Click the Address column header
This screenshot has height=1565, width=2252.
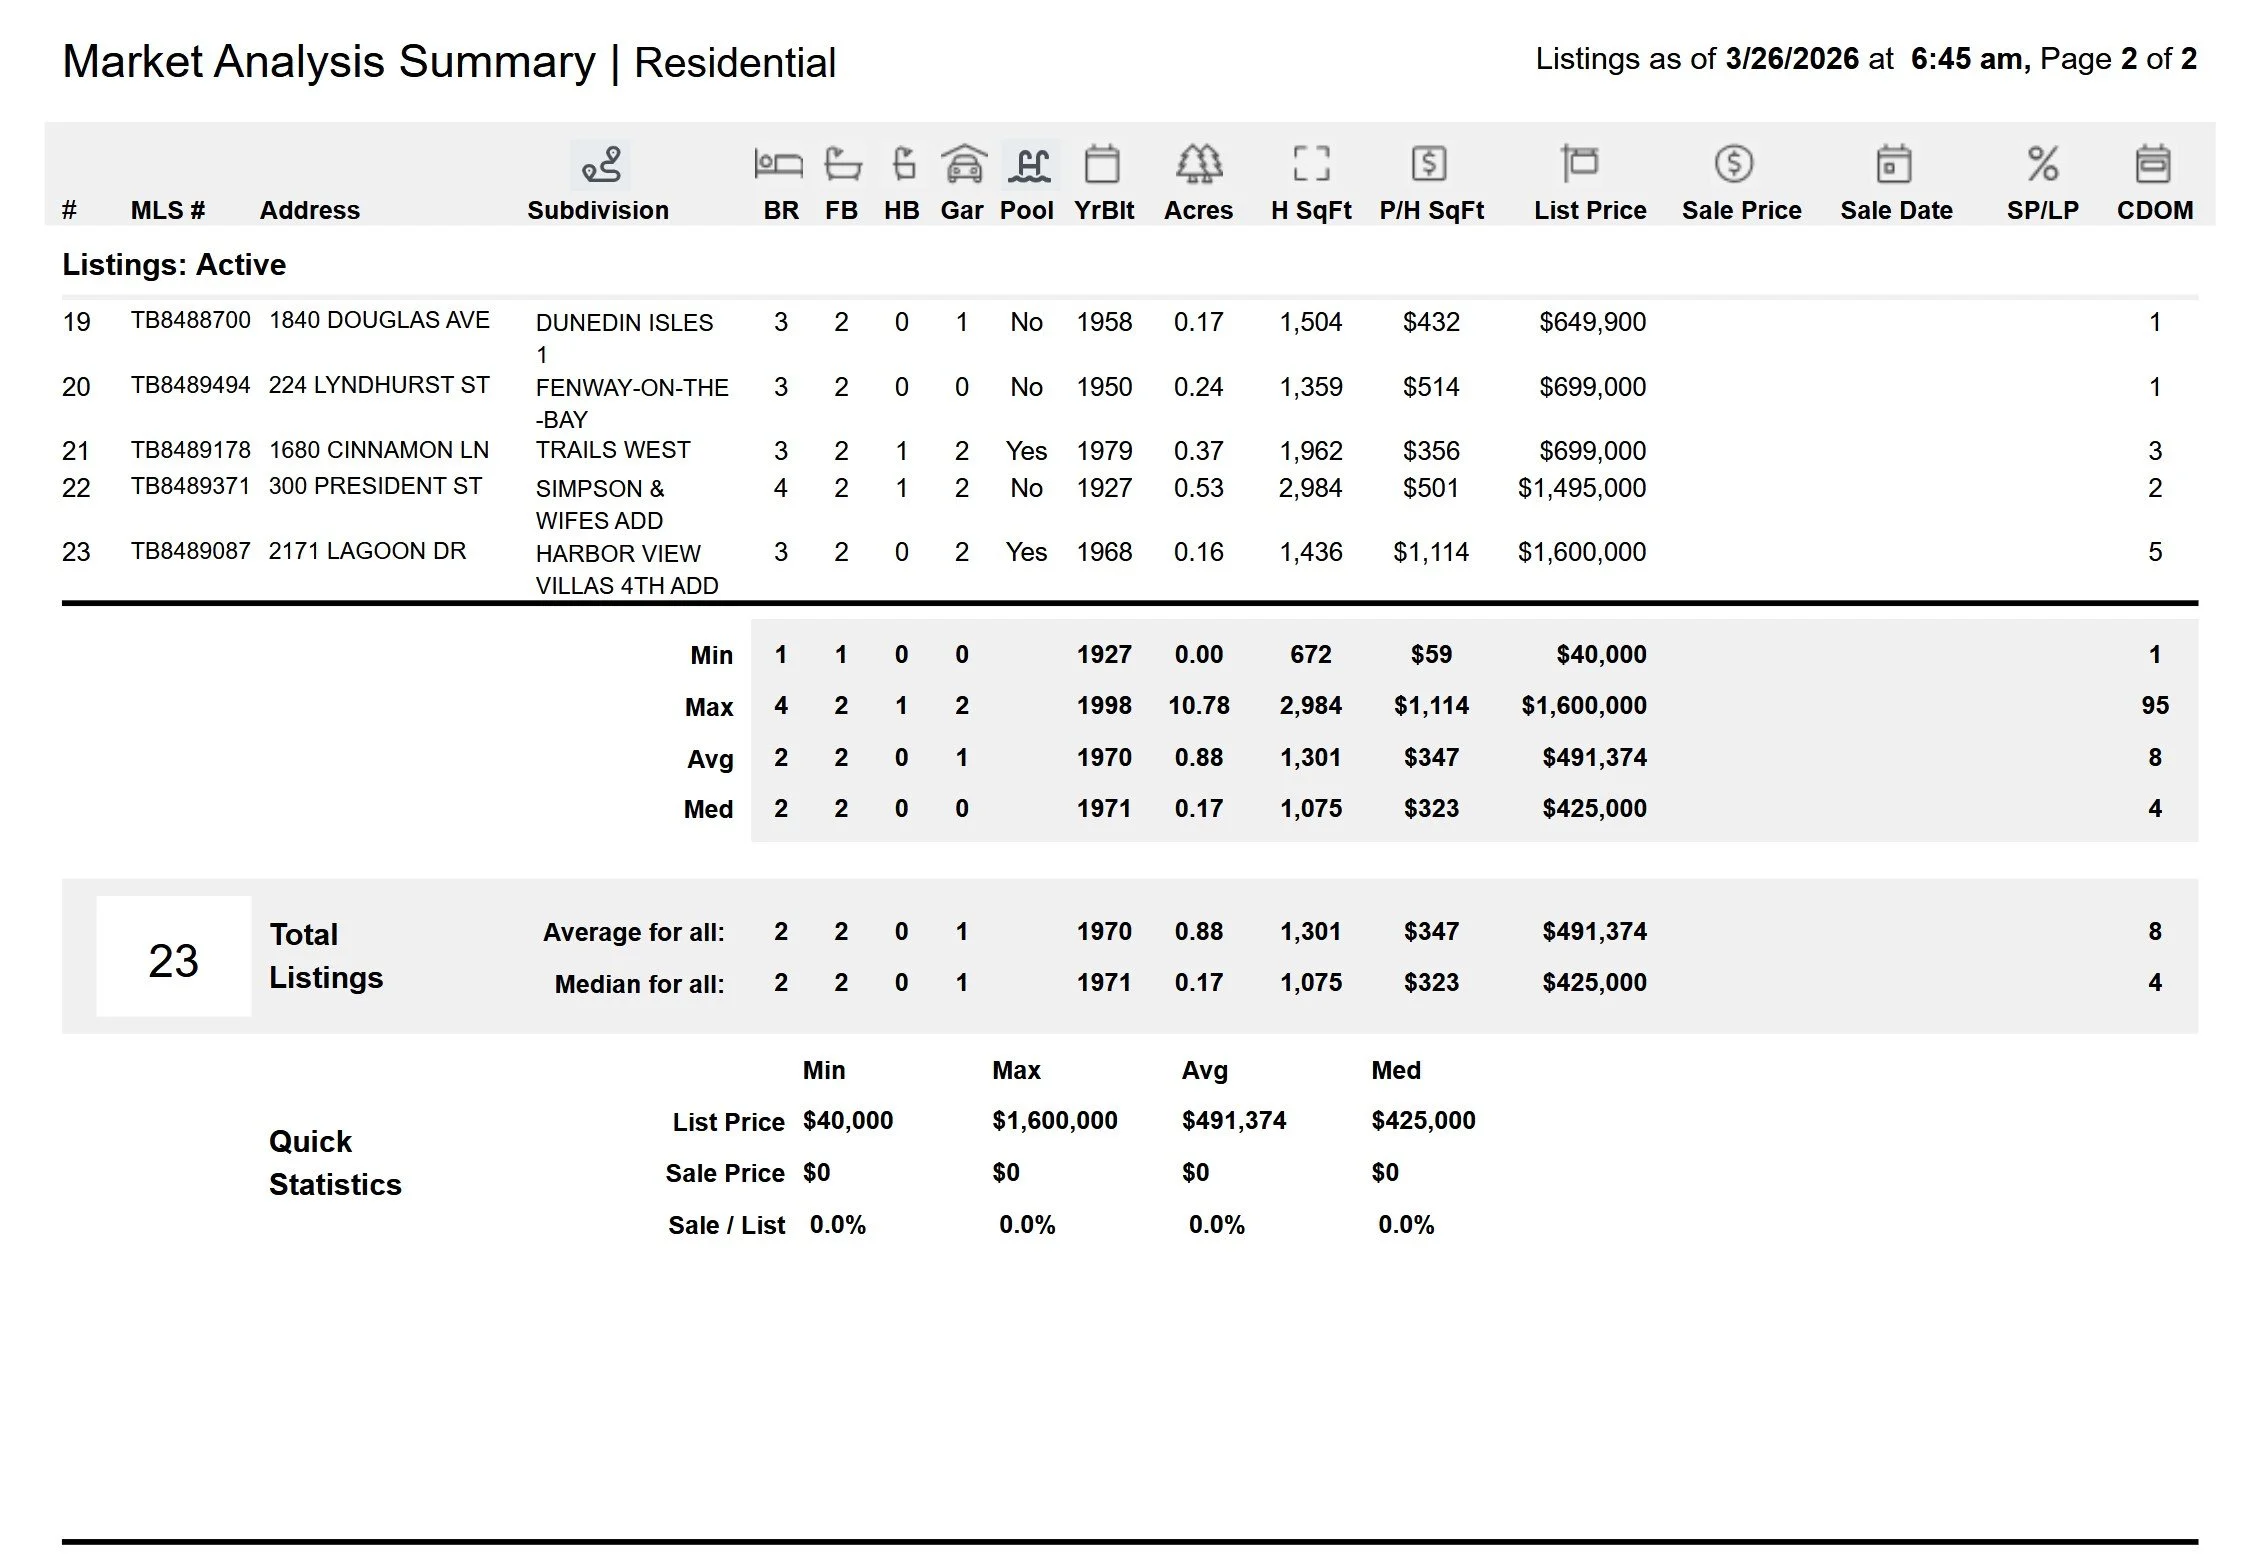(309, 210)
